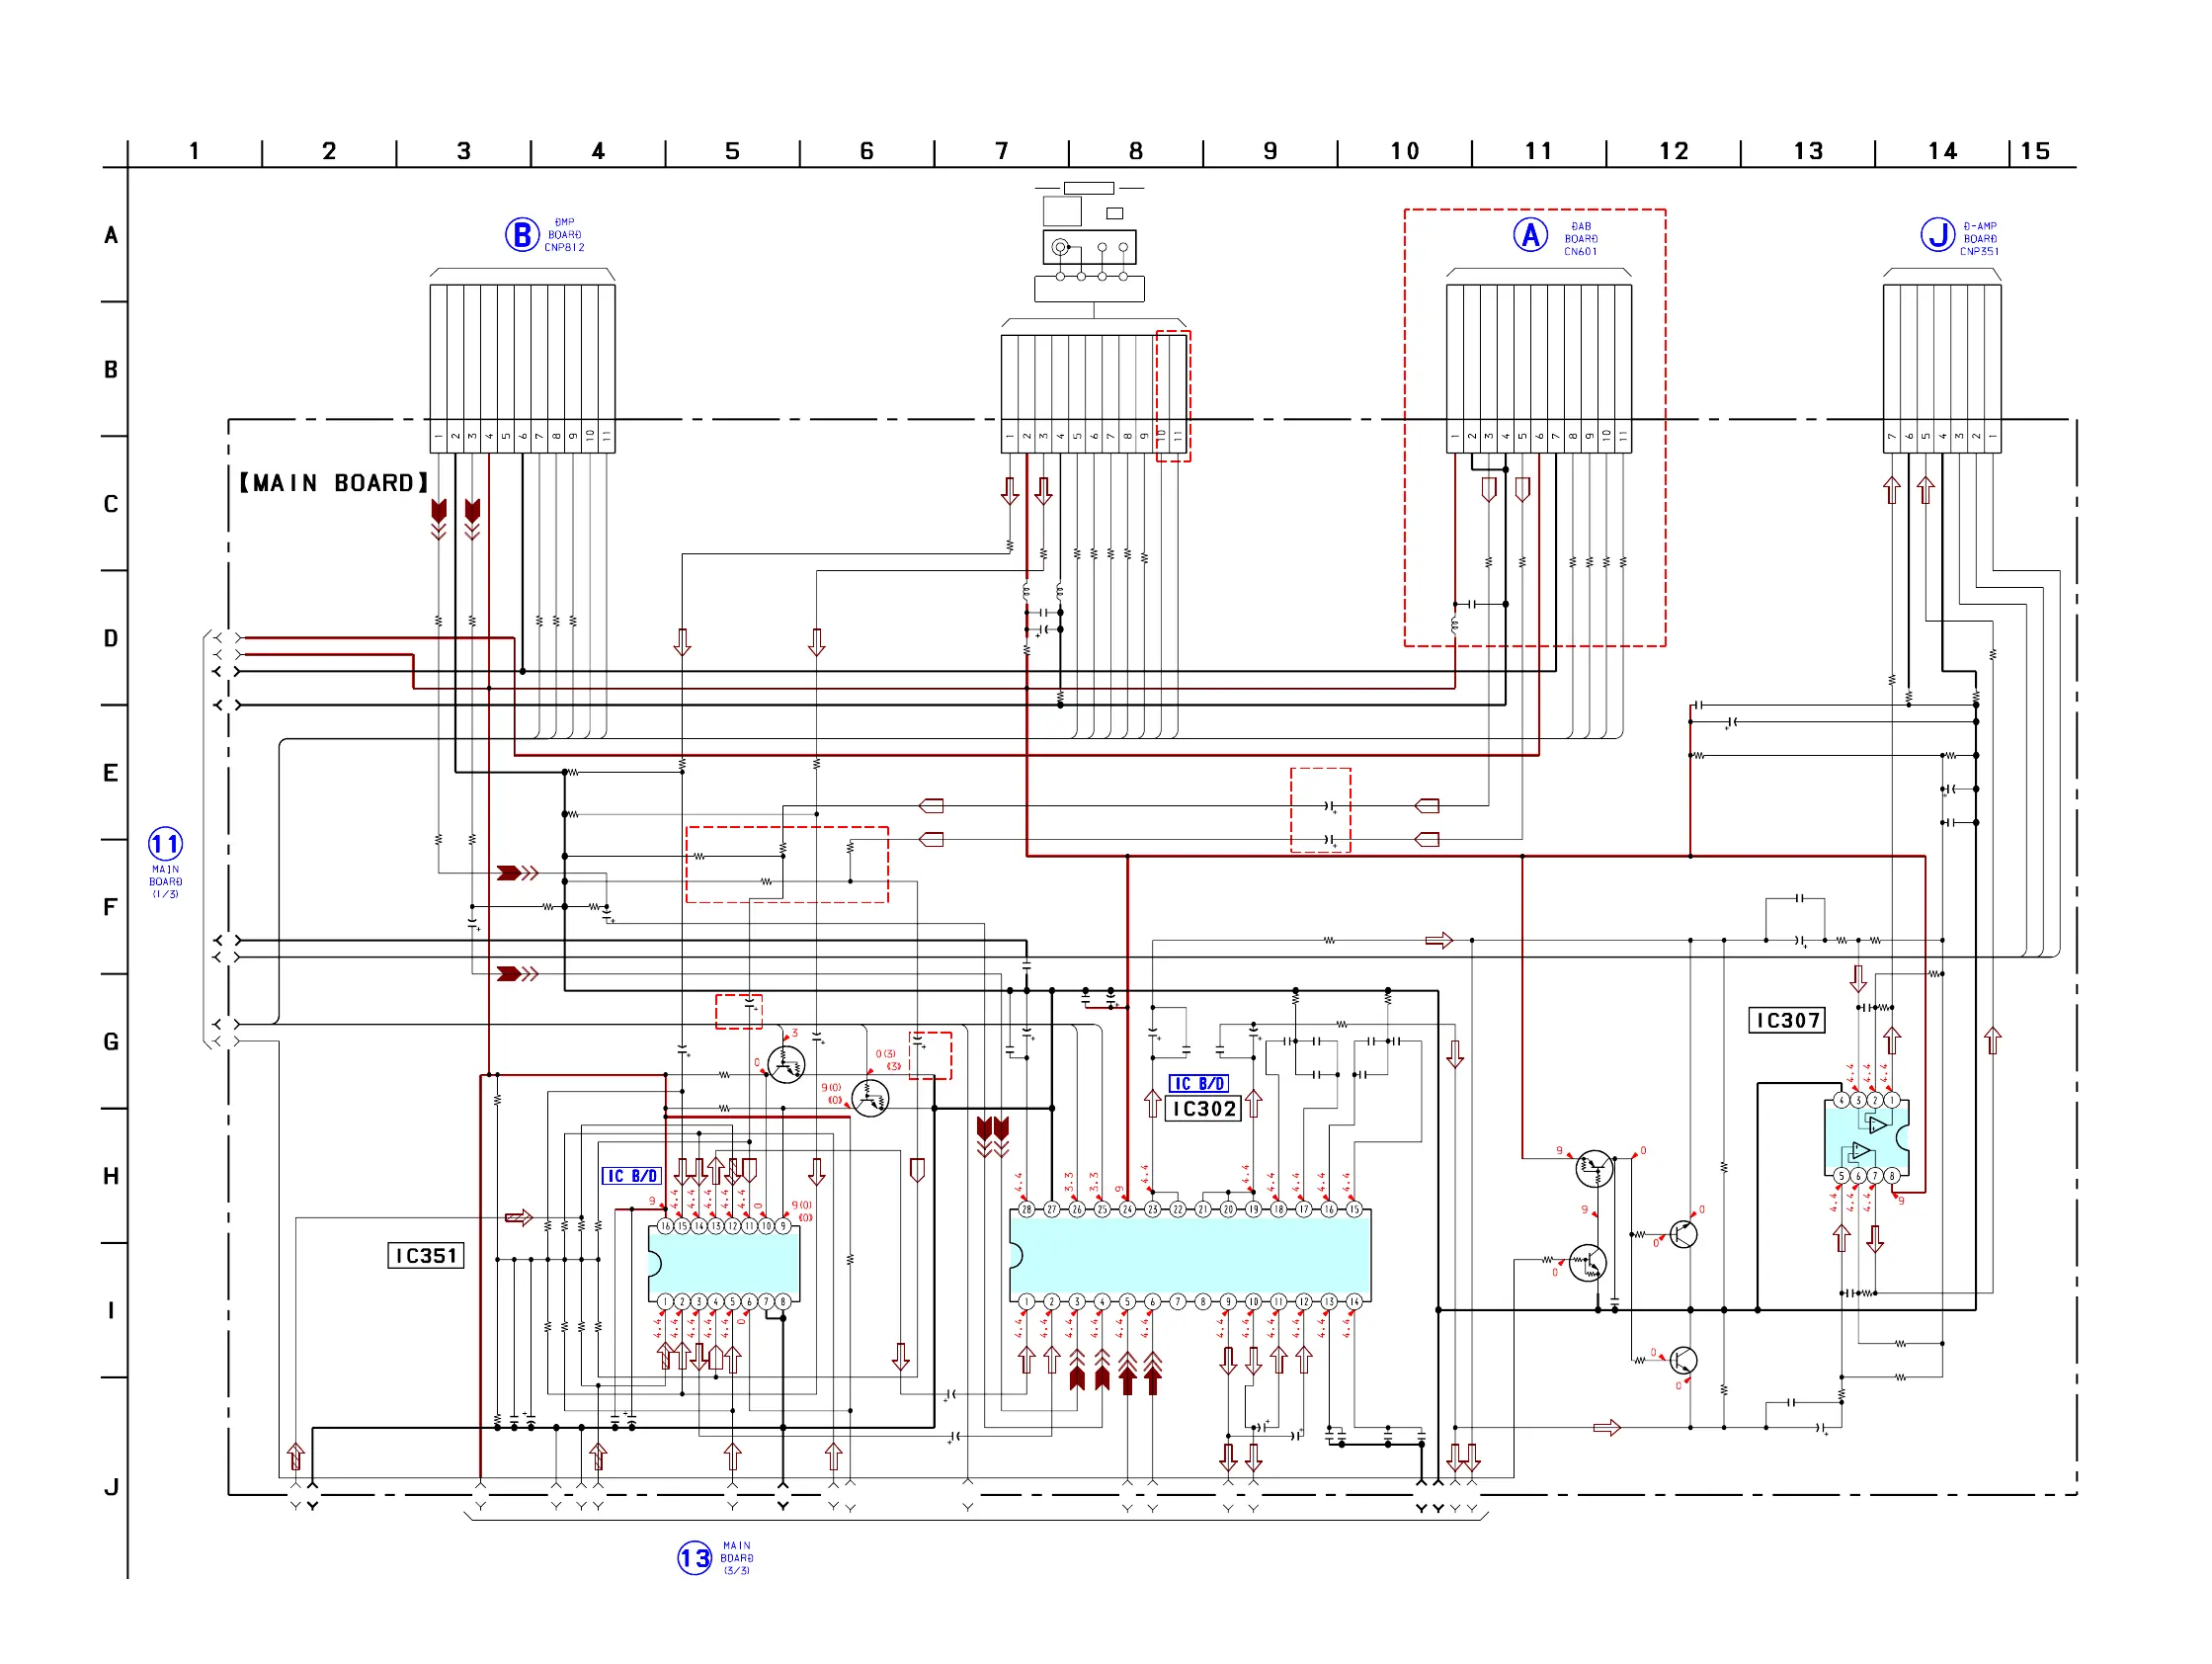Click column header 8 on the grid
Image resolution: width=2212 pixels, height=1664 pixels.
(1136, 151)
